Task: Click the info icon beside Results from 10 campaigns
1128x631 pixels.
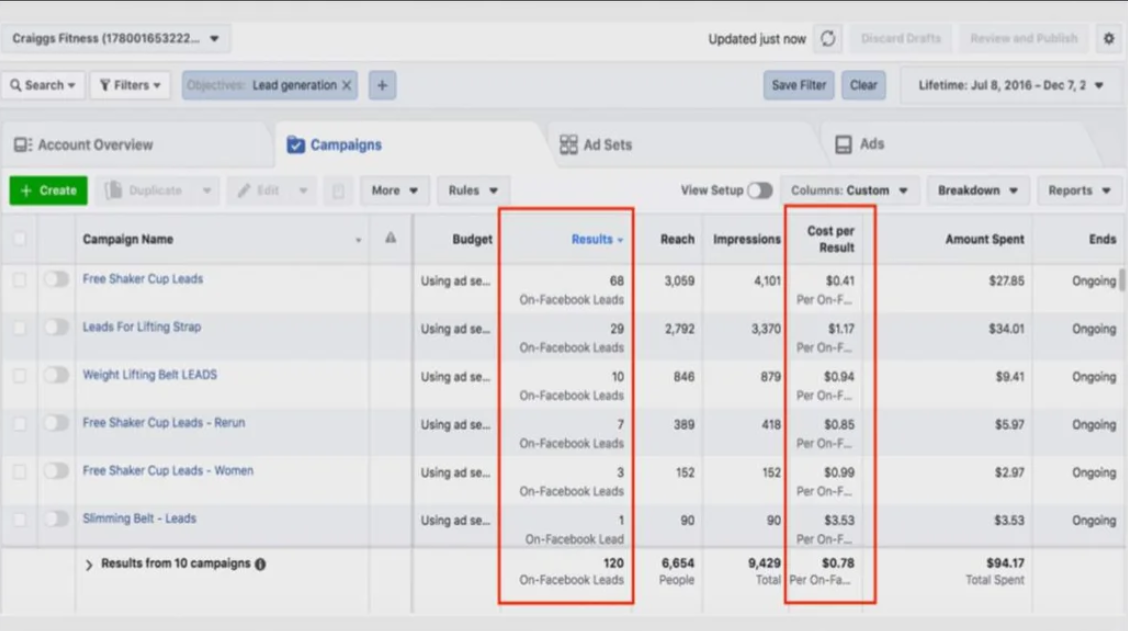Action: (260, 564)
